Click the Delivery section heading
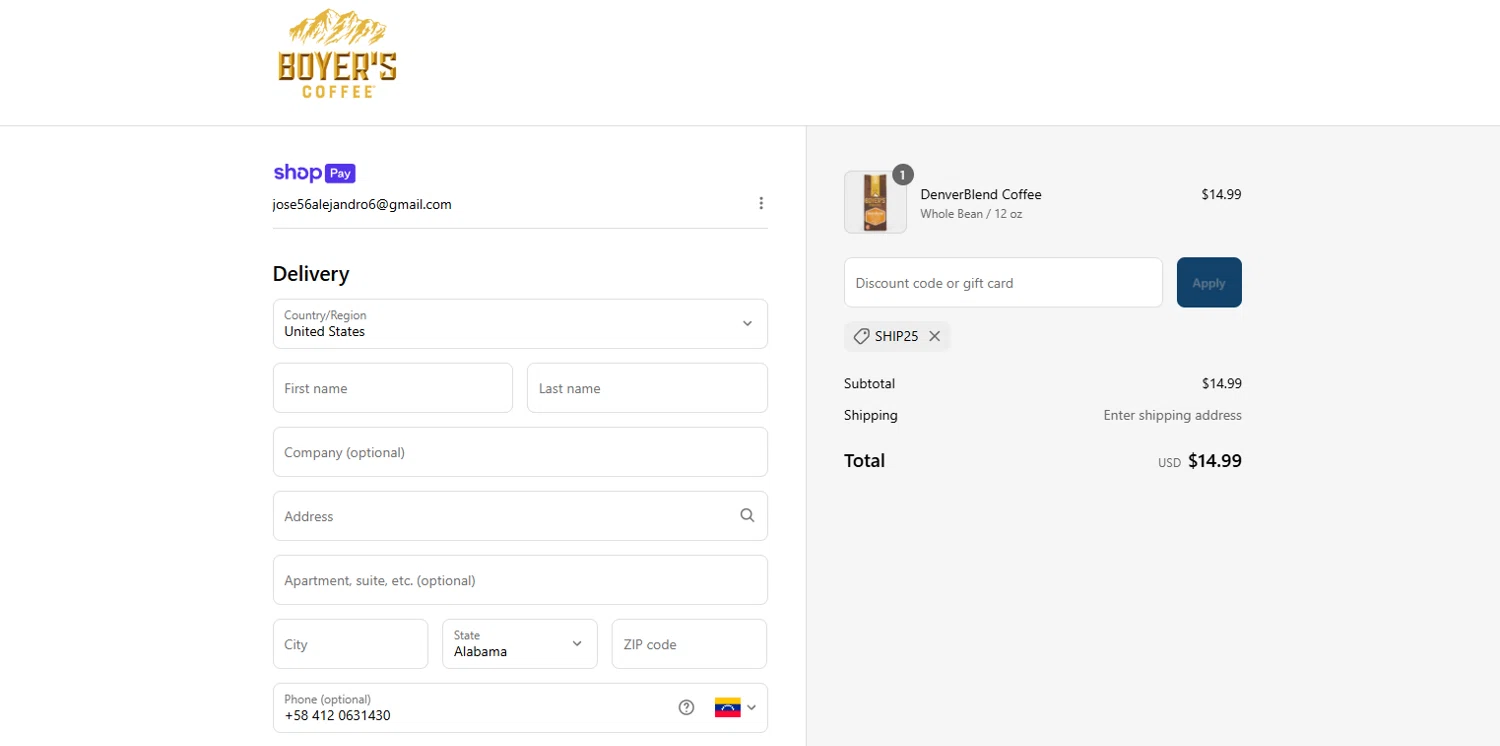Viewport: 1500px width, 746px height. tap(311, 274)
